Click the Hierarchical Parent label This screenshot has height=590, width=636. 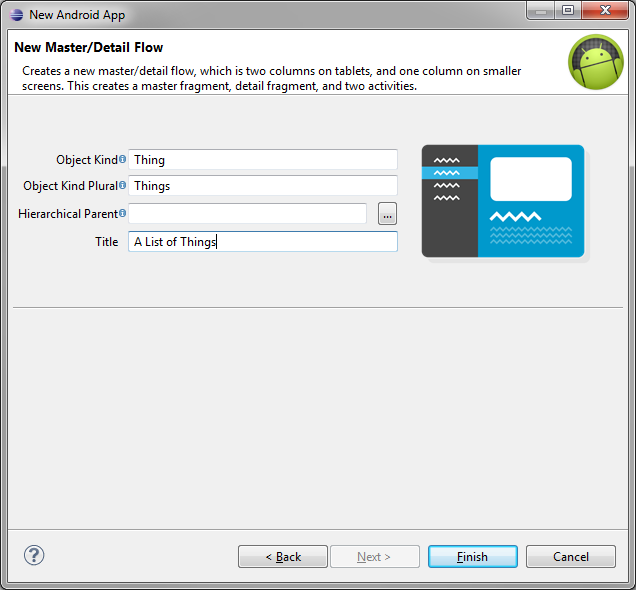[68, 214]
